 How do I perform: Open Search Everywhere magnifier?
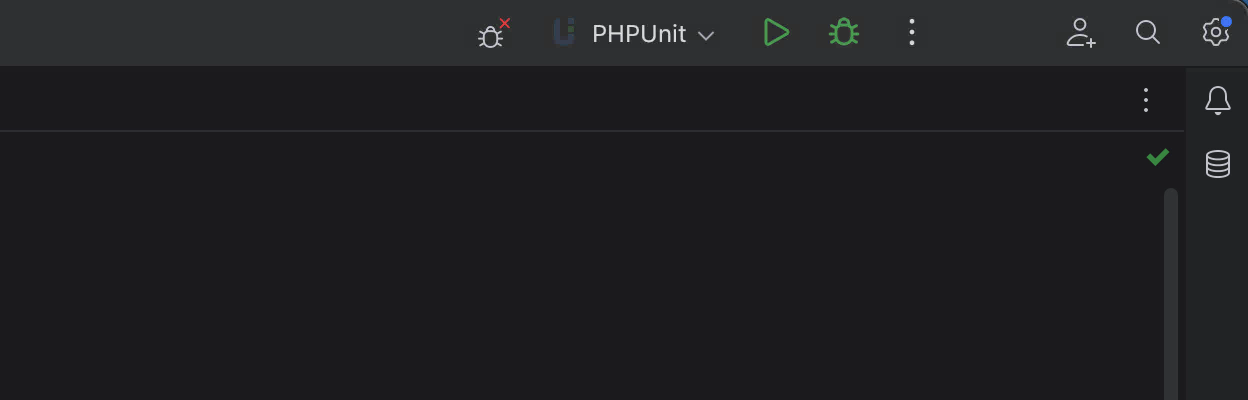click(1148, 33)
